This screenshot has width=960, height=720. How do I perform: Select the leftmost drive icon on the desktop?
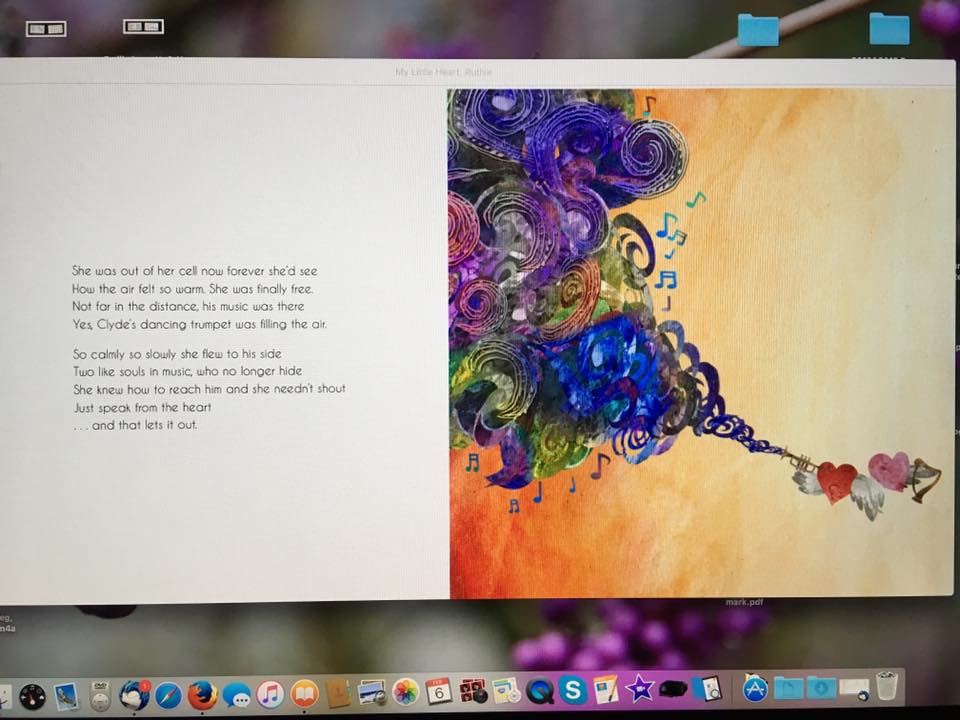point(46,28)
